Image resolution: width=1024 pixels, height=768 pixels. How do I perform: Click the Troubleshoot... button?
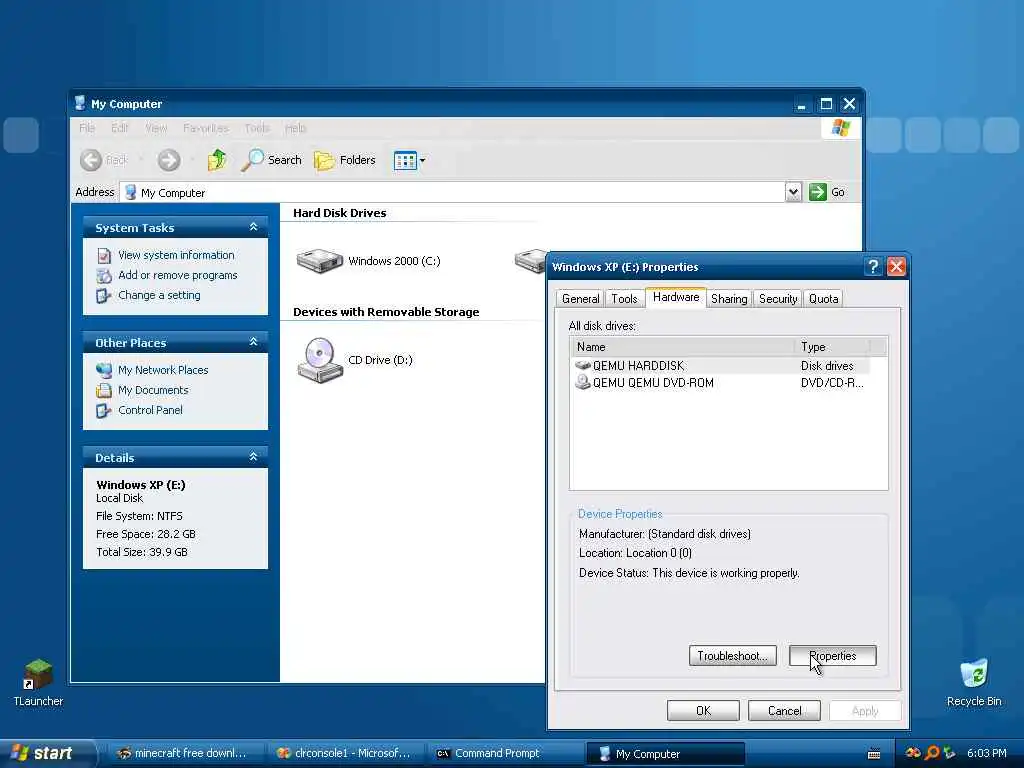coord(733,656)
